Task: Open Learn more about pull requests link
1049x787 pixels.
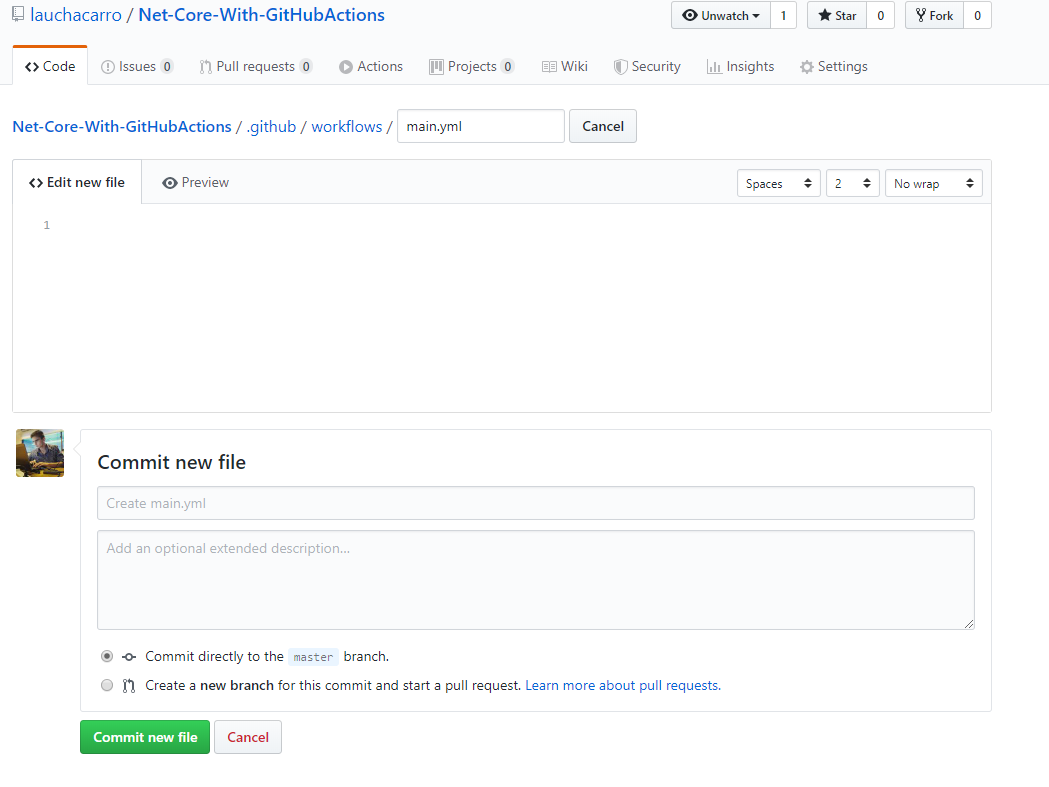Action: [x=623, y=685]
